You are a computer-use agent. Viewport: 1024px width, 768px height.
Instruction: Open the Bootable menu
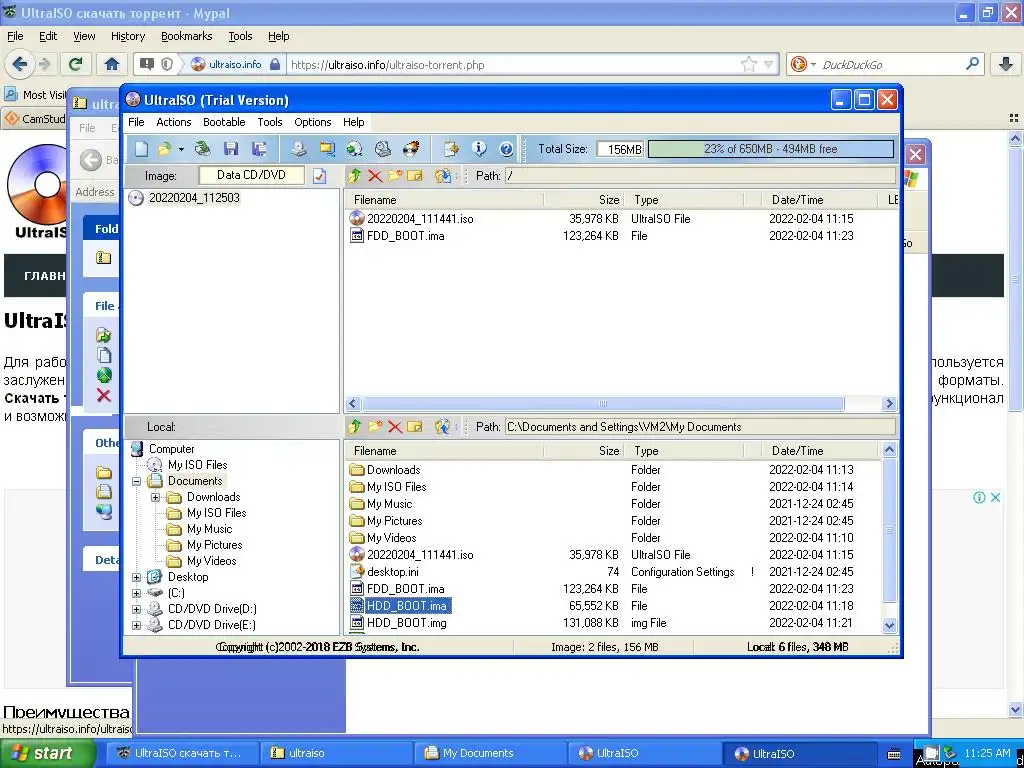(x=224, y=122)
